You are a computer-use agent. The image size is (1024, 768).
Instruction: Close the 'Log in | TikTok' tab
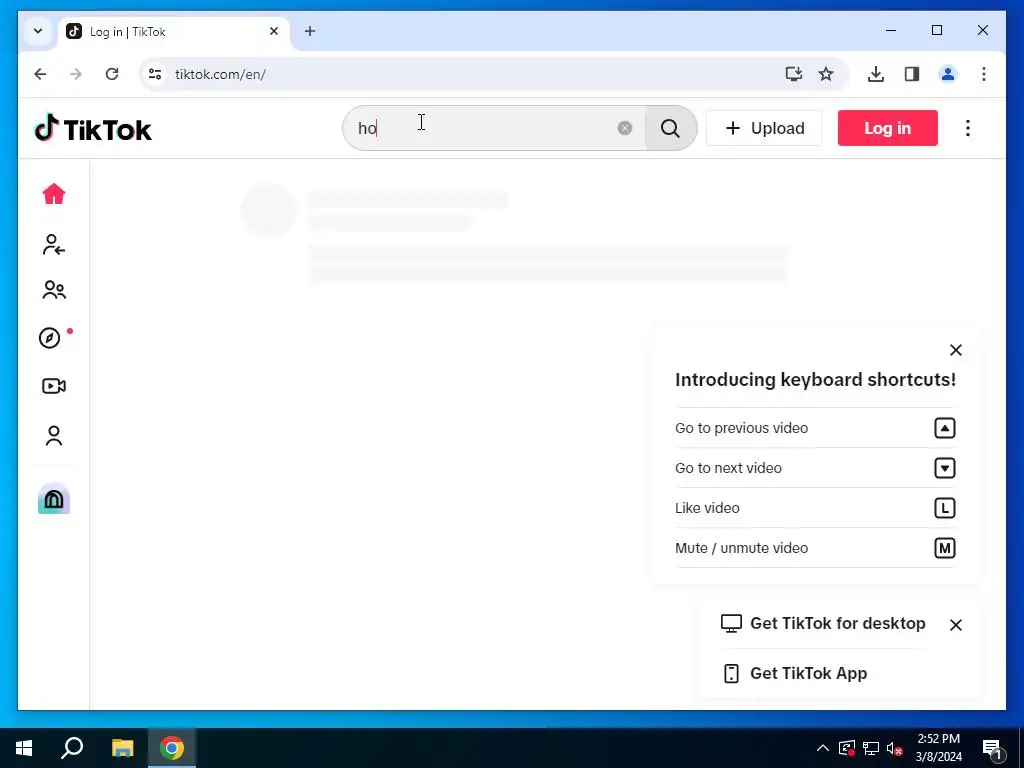(x=274, y=31)
